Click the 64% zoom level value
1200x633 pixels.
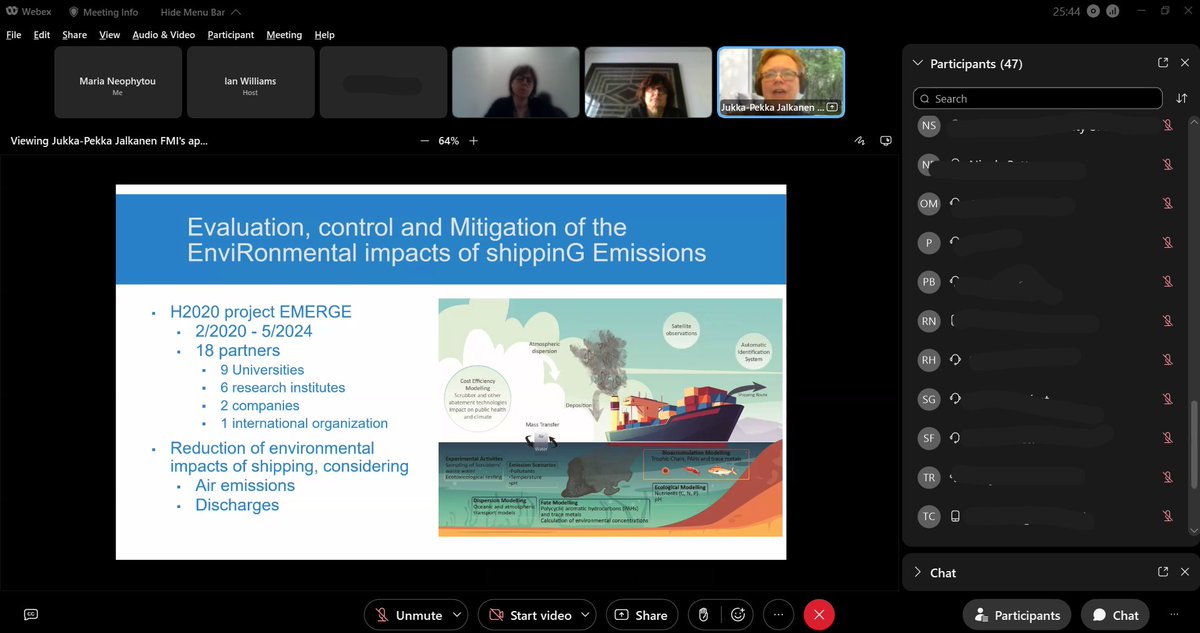coord(449,141)
